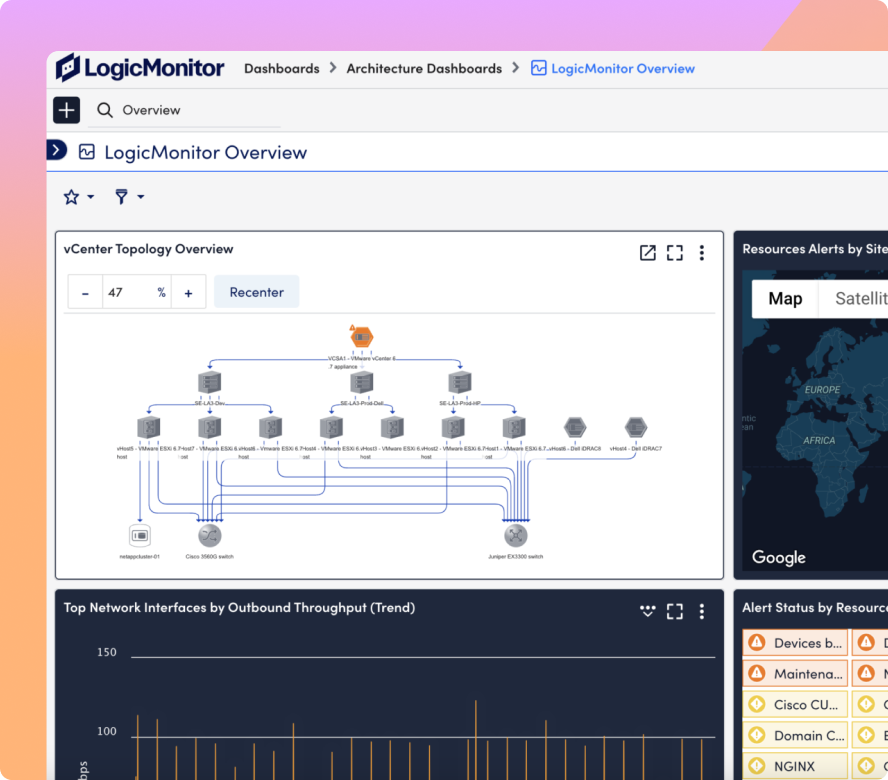Expand throughput trend widget to fullscreen
The height and width of the screenshot is (780, 888).
click(x=674, y=611)
